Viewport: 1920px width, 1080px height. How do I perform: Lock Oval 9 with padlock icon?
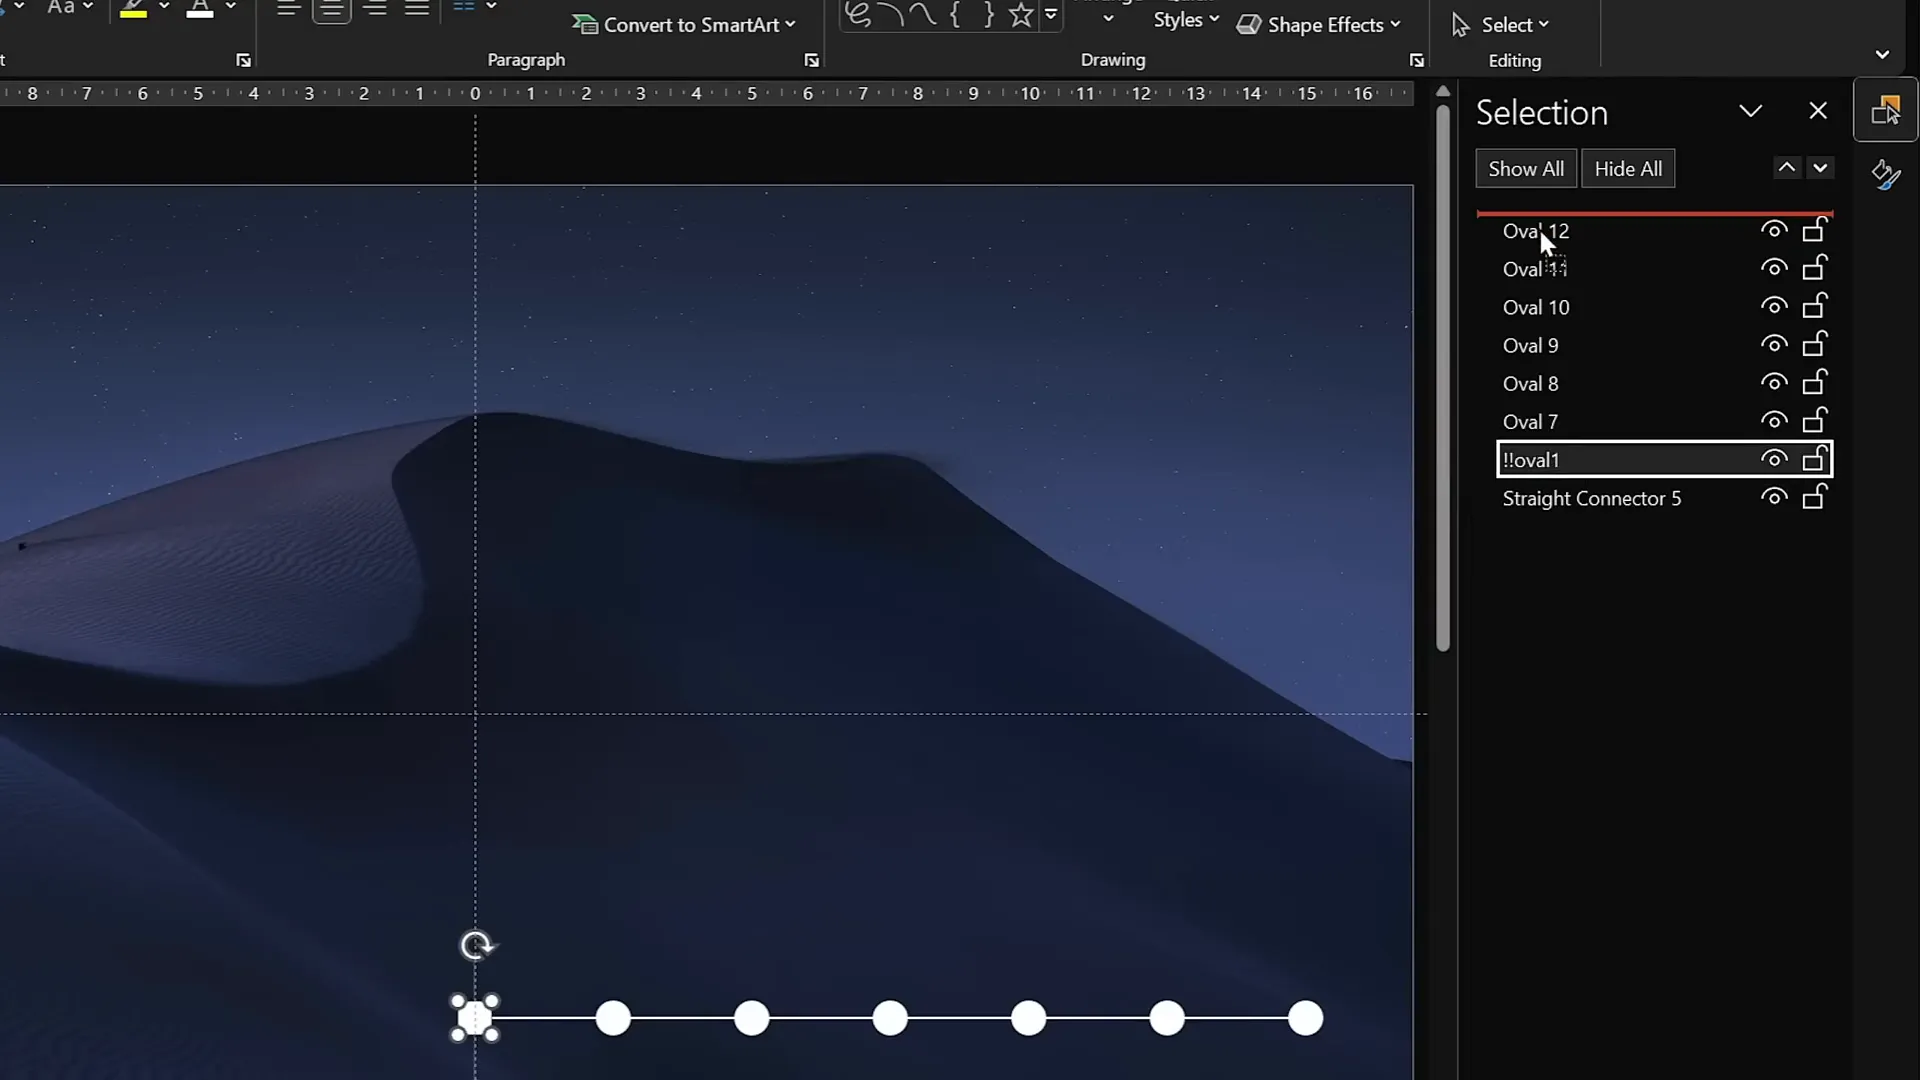point(1814,344)
